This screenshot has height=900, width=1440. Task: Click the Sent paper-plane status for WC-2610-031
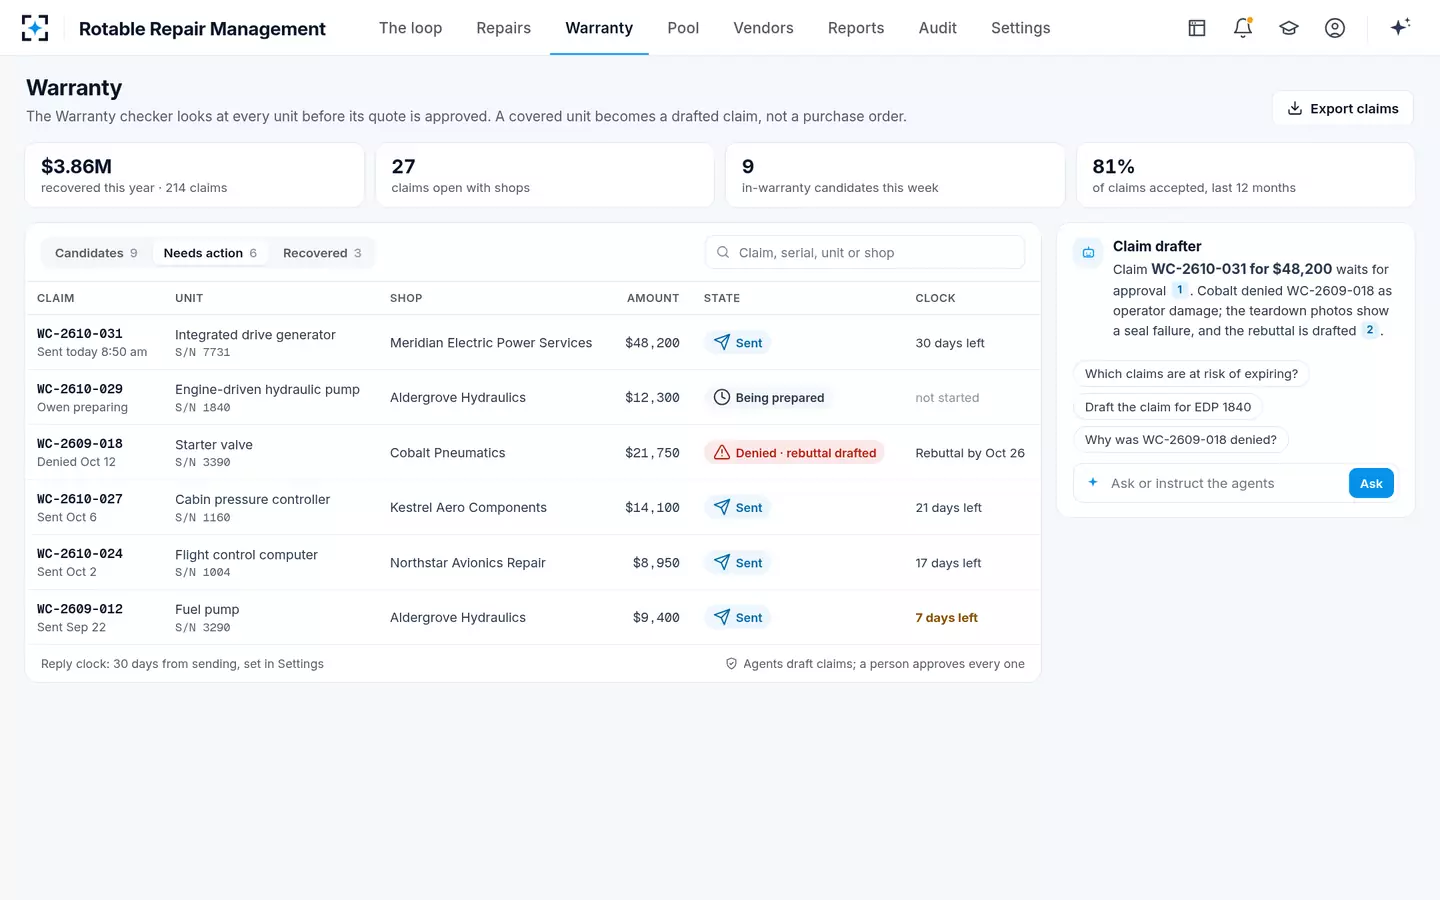[738, 343]
